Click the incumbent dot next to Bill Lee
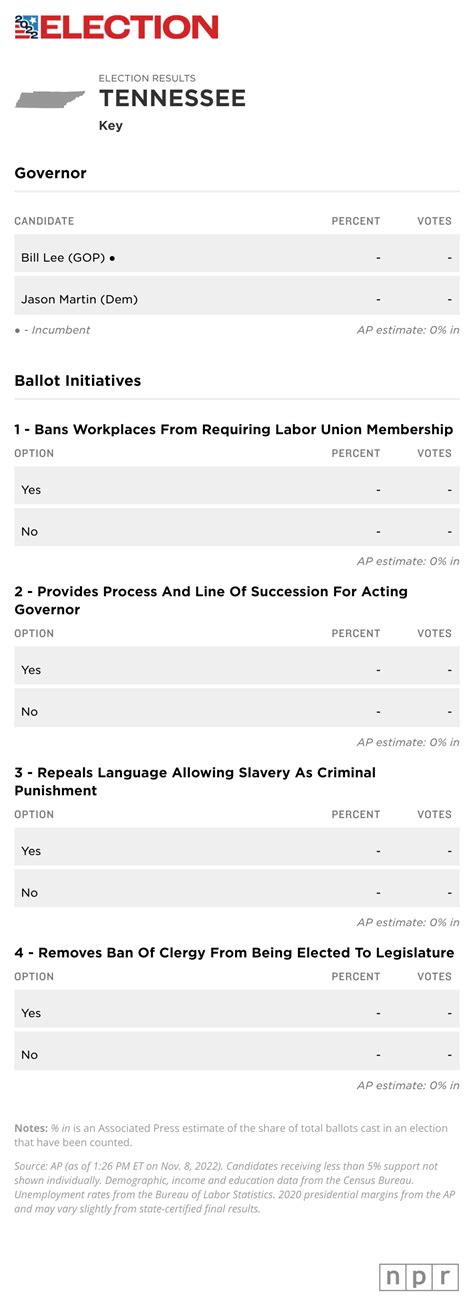 [112, 258]
